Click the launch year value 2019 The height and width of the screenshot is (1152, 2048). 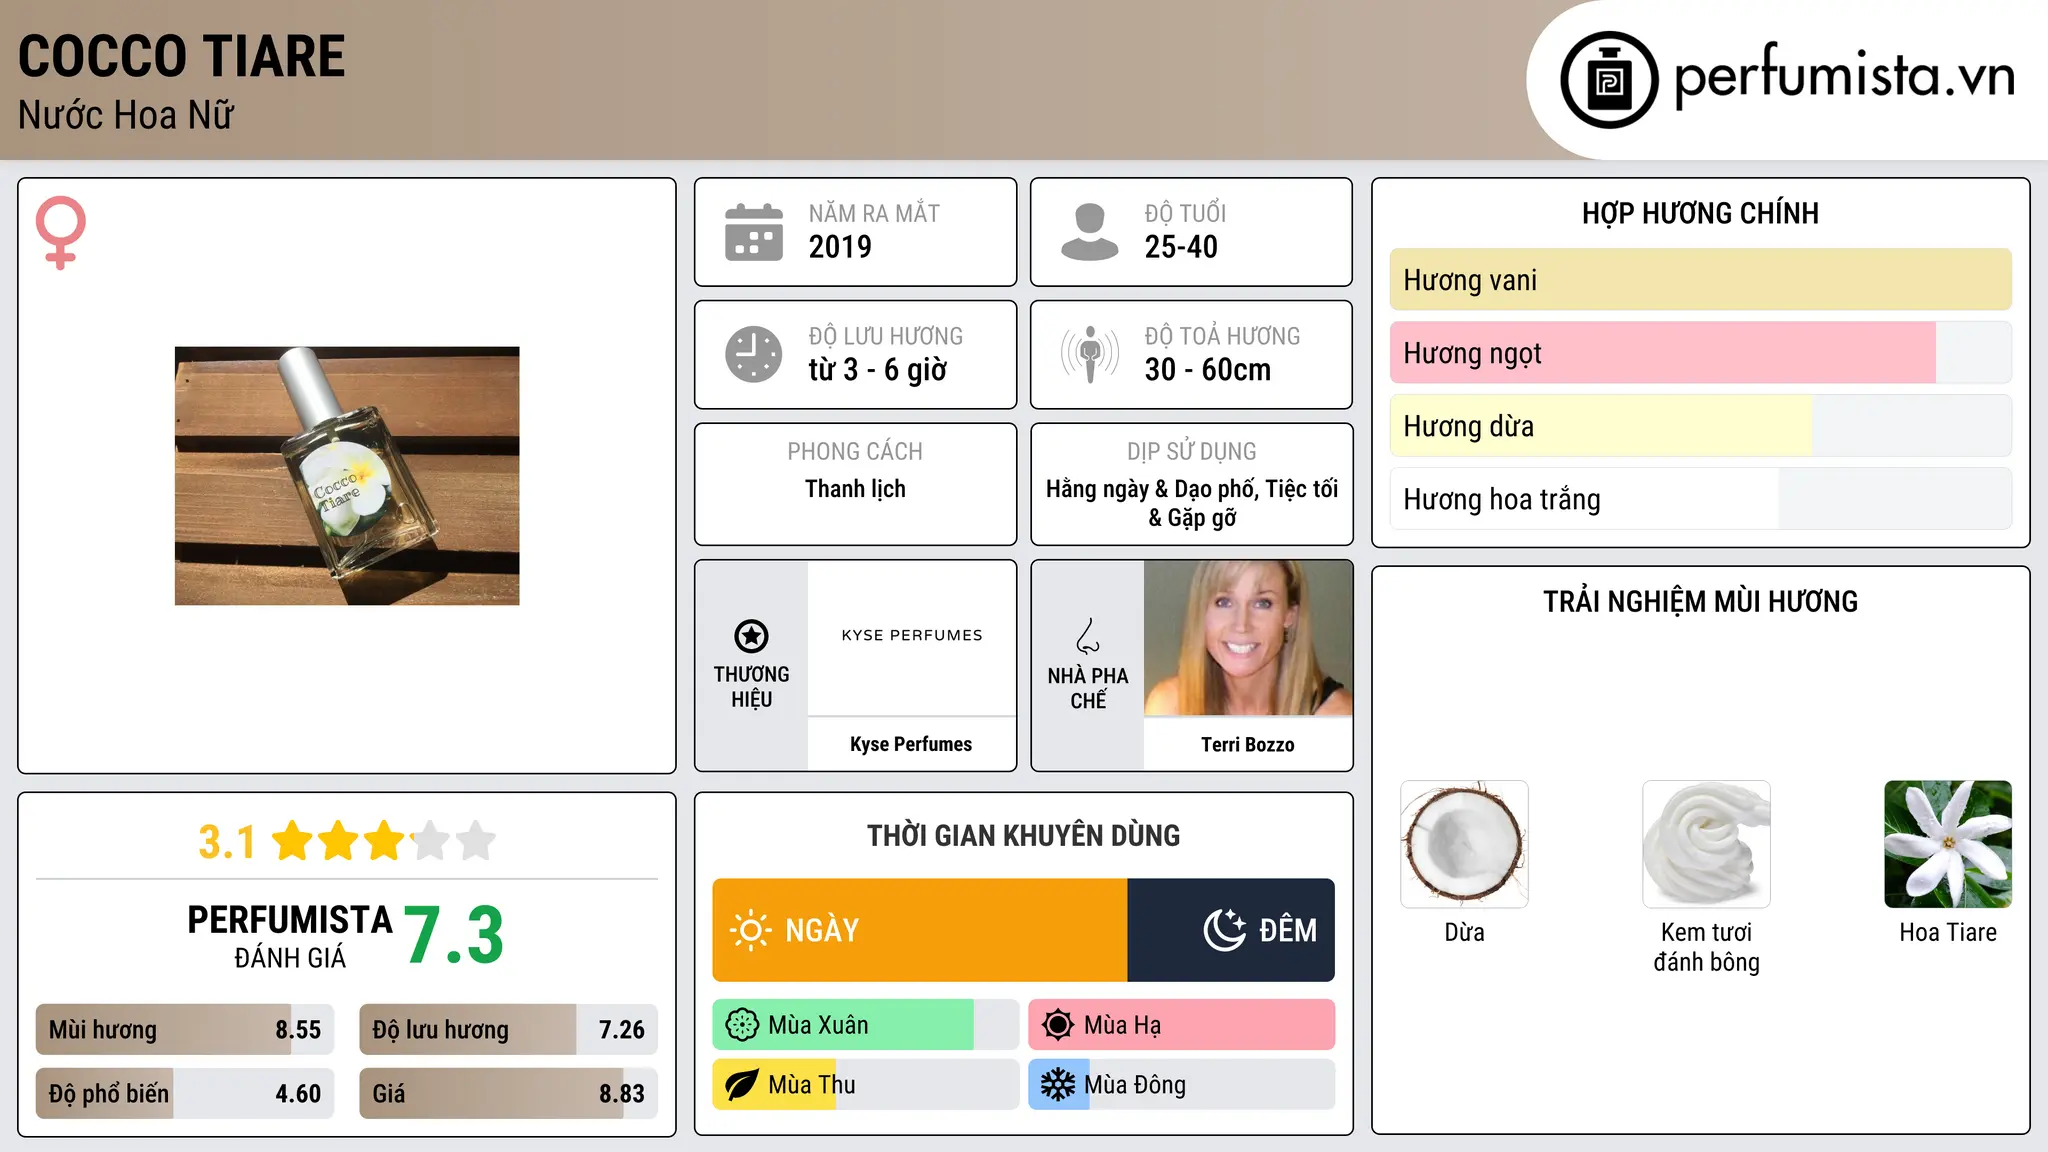coord(840,247)
